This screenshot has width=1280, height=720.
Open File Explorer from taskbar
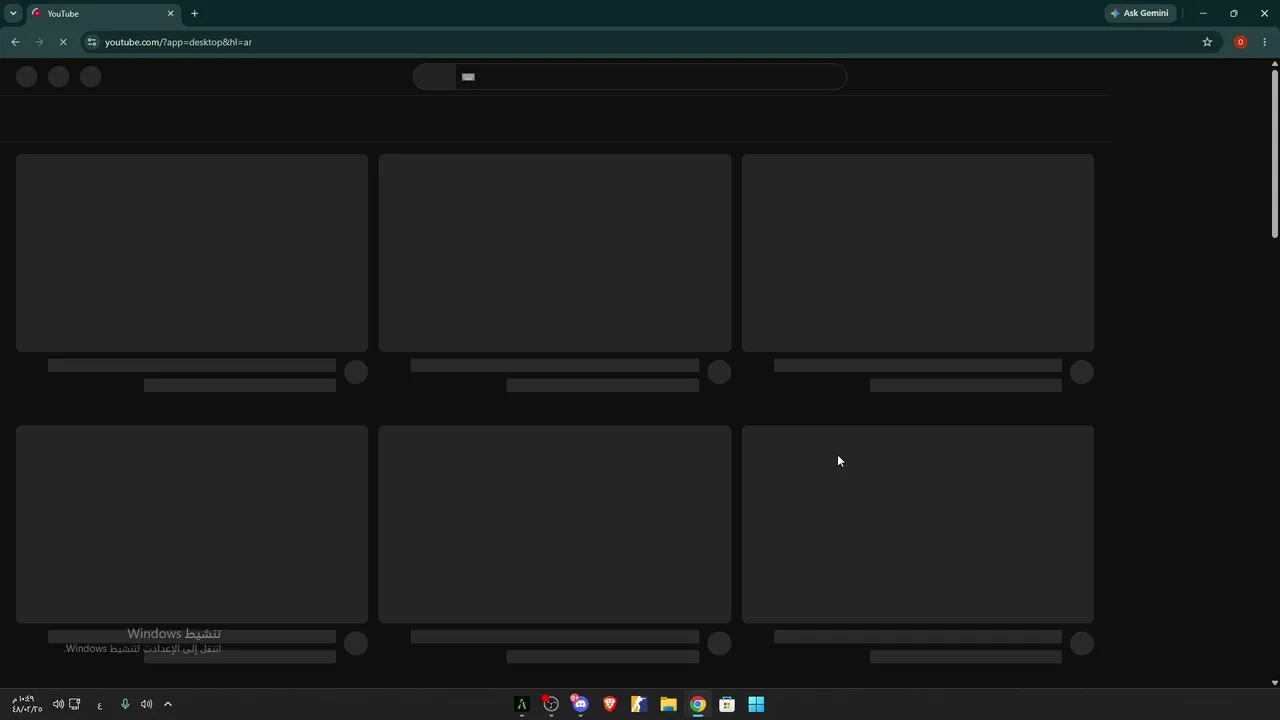coord(668,704)
